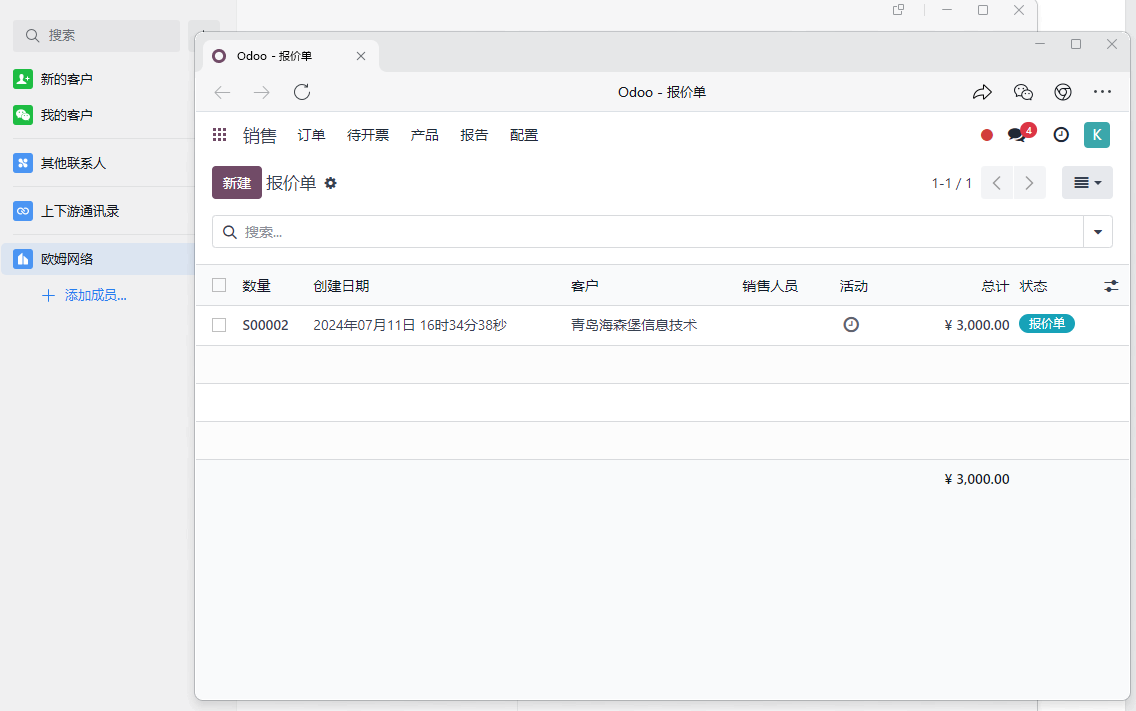1136x711 pixels.
Task: Click 我的客户 WeChat icon in sidebar
Action: click(x=23, y=115)
